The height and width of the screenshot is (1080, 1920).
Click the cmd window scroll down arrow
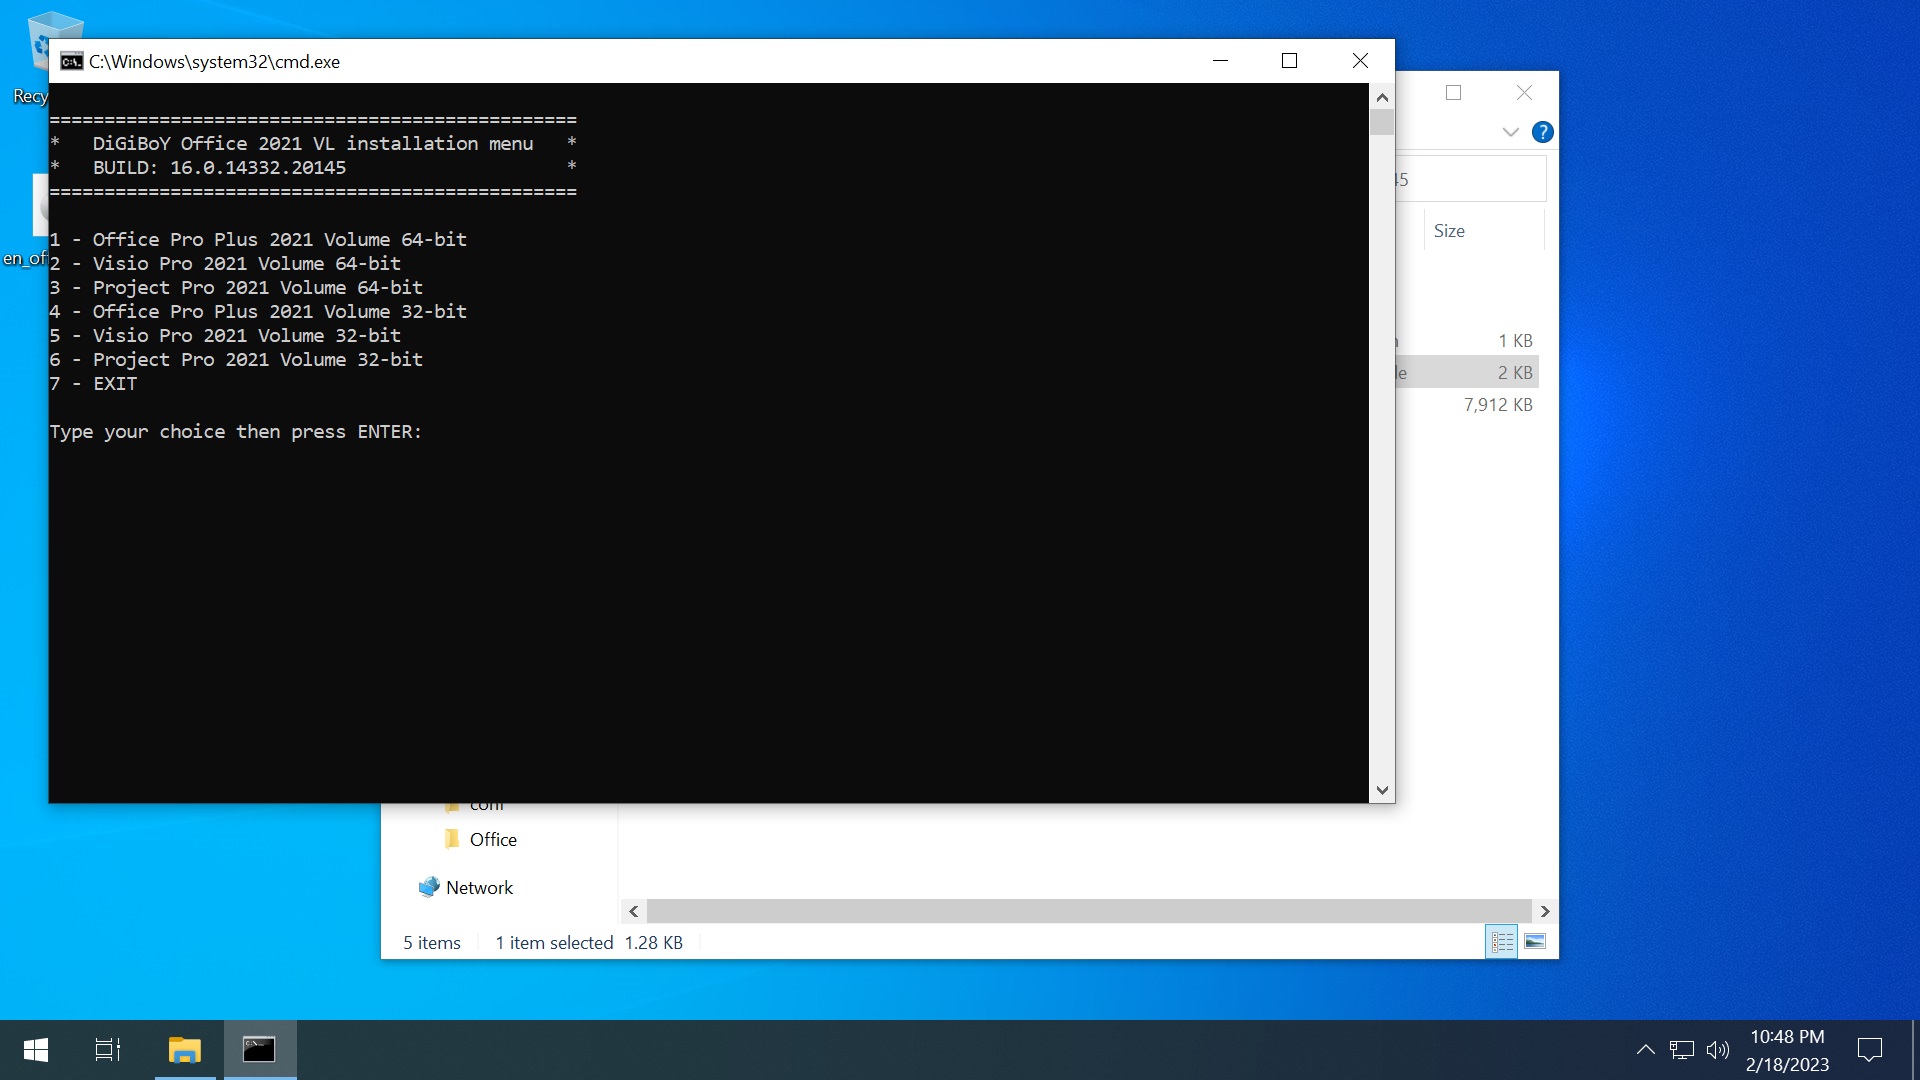pyautogui.click(x=1382, y=790)
